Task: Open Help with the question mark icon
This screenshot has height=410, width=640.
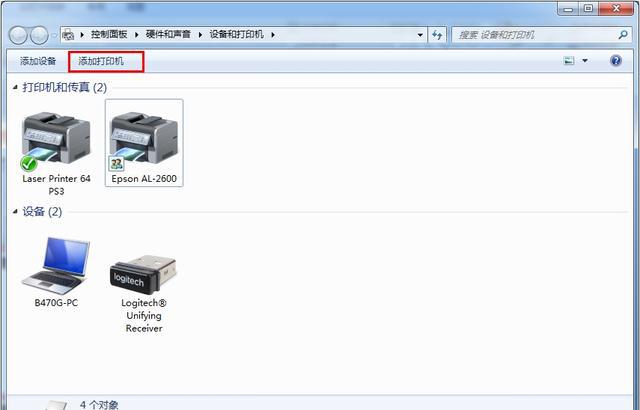Action: 616,61
